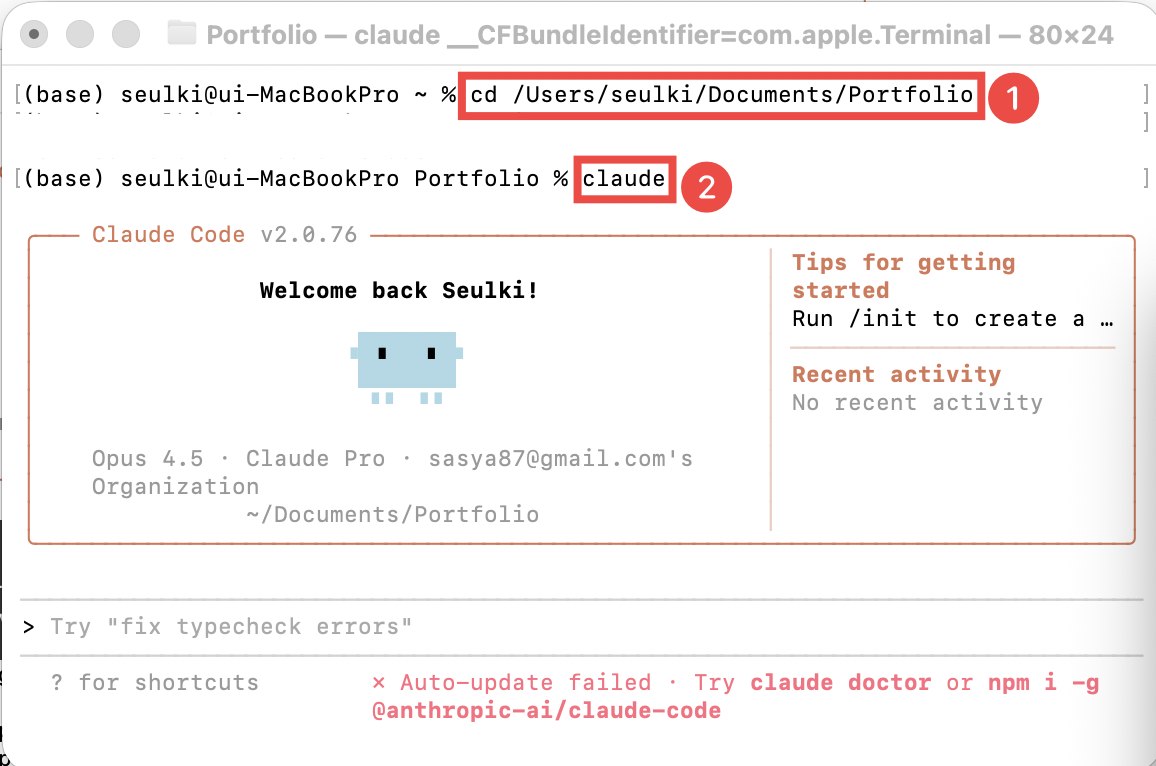Click the "Welcome back Seulki!" text
The height and width of the screenshot is (766, 1156).
[x=399, y=291]
